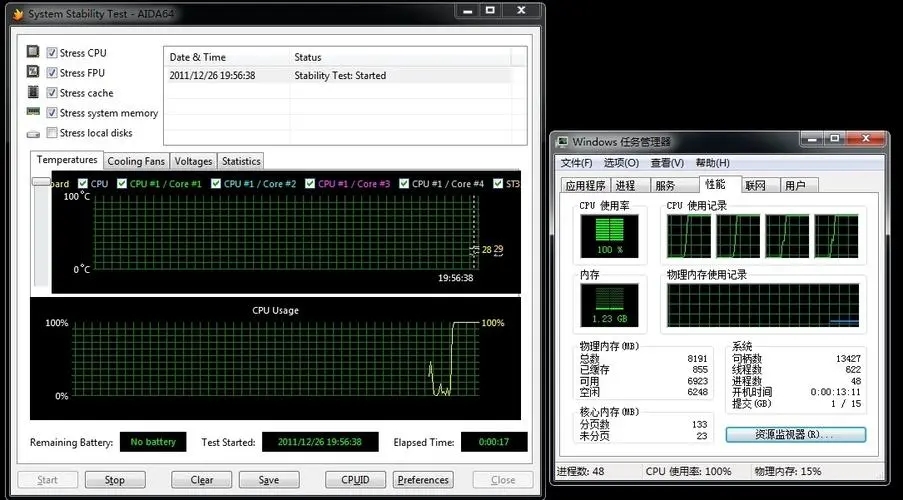Viewport: 903px width, 500px height.
Task: Click the FPU icon beside Stress FPU
Action: pyautogui.click(x=33, y=72)
